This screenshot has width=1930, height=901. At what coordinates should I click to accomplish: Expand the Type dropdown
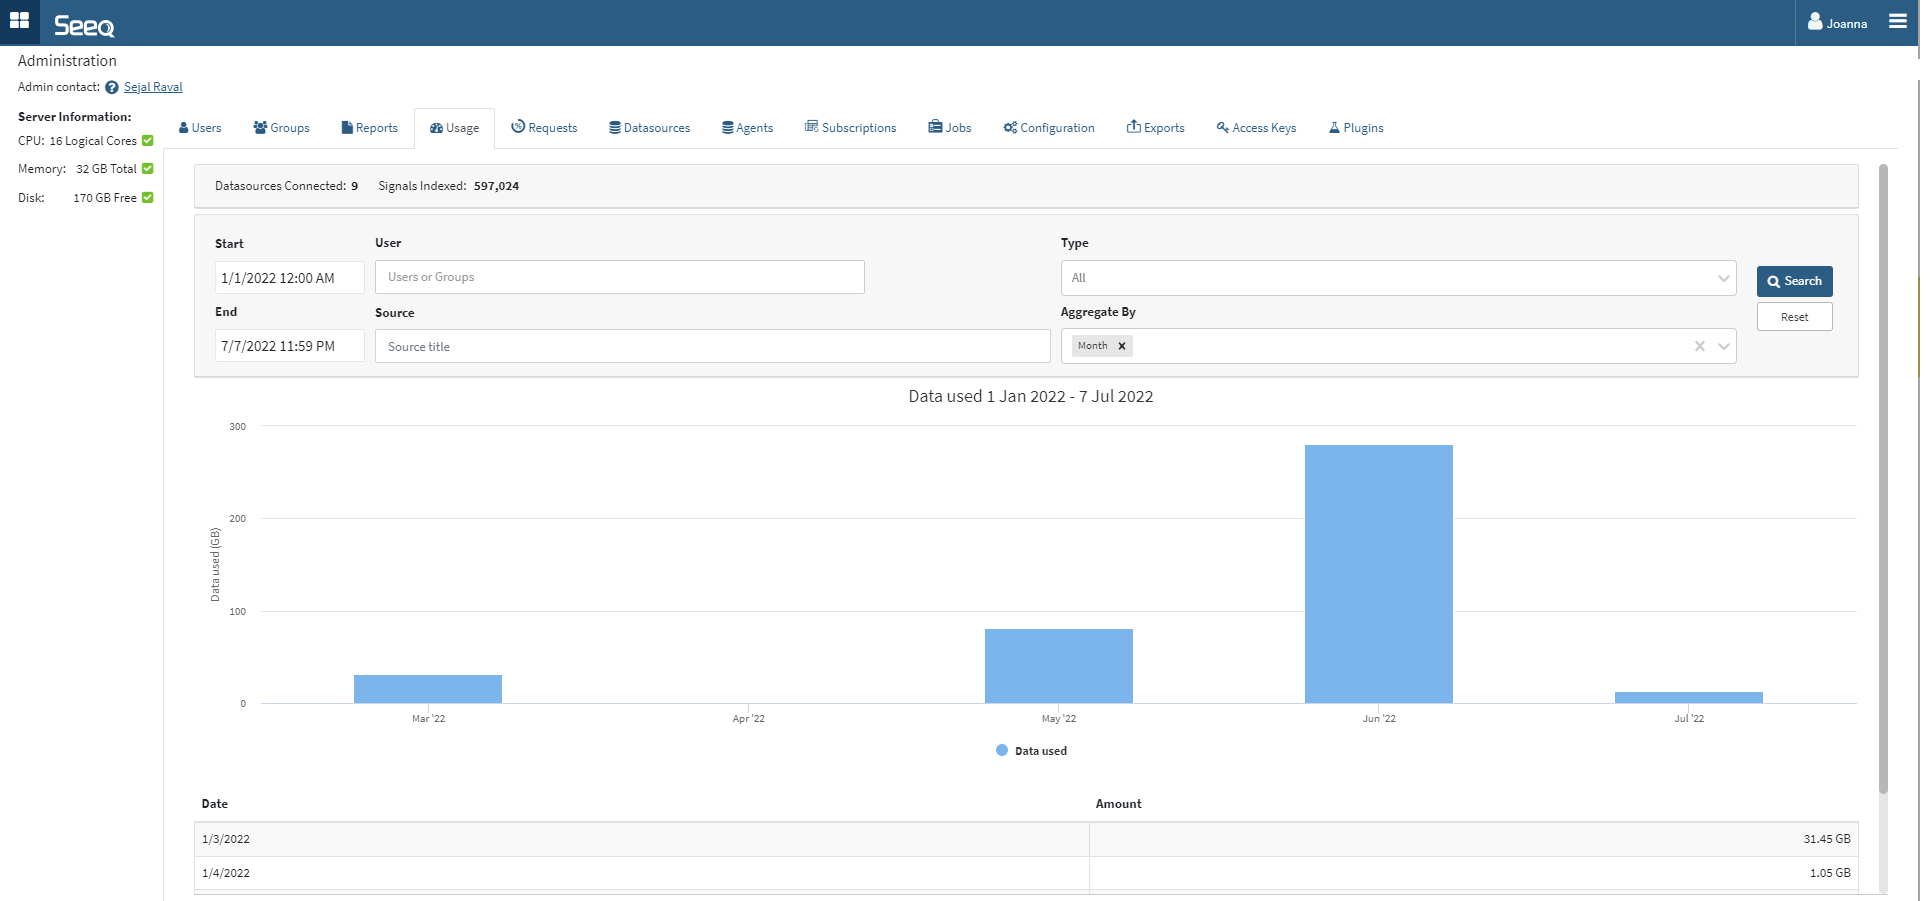tap(1723, 278)
